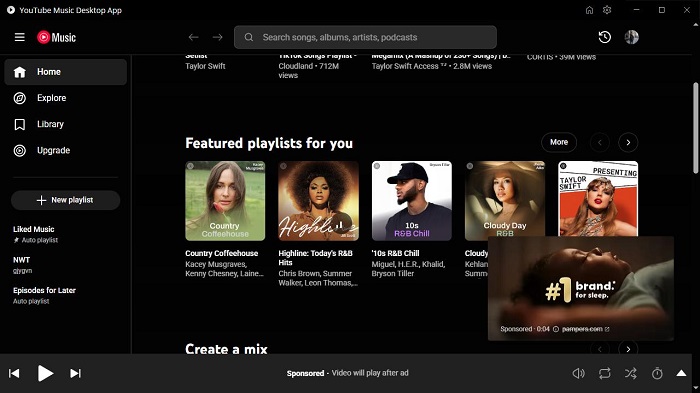Show previous featured playlists with left chevron
The height and width of the screenshot is (393, 700).
click(x=600, y=142)
